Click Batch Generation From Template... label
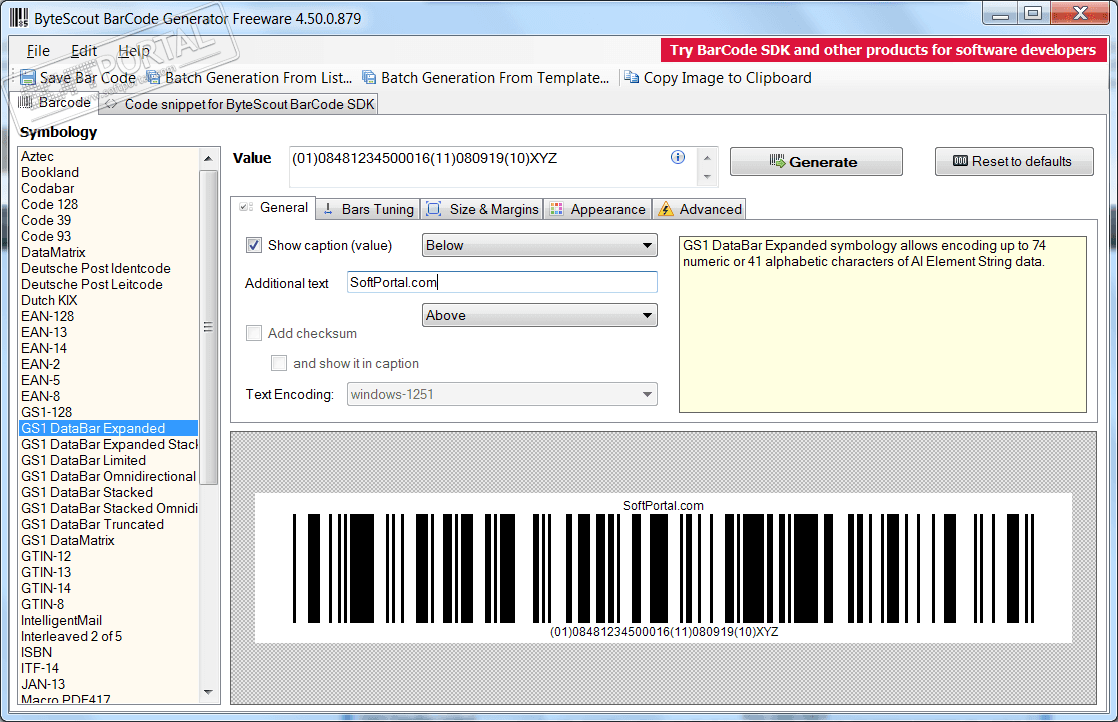The height and width of the screenshot is (722, 1118). coord(495,78)
